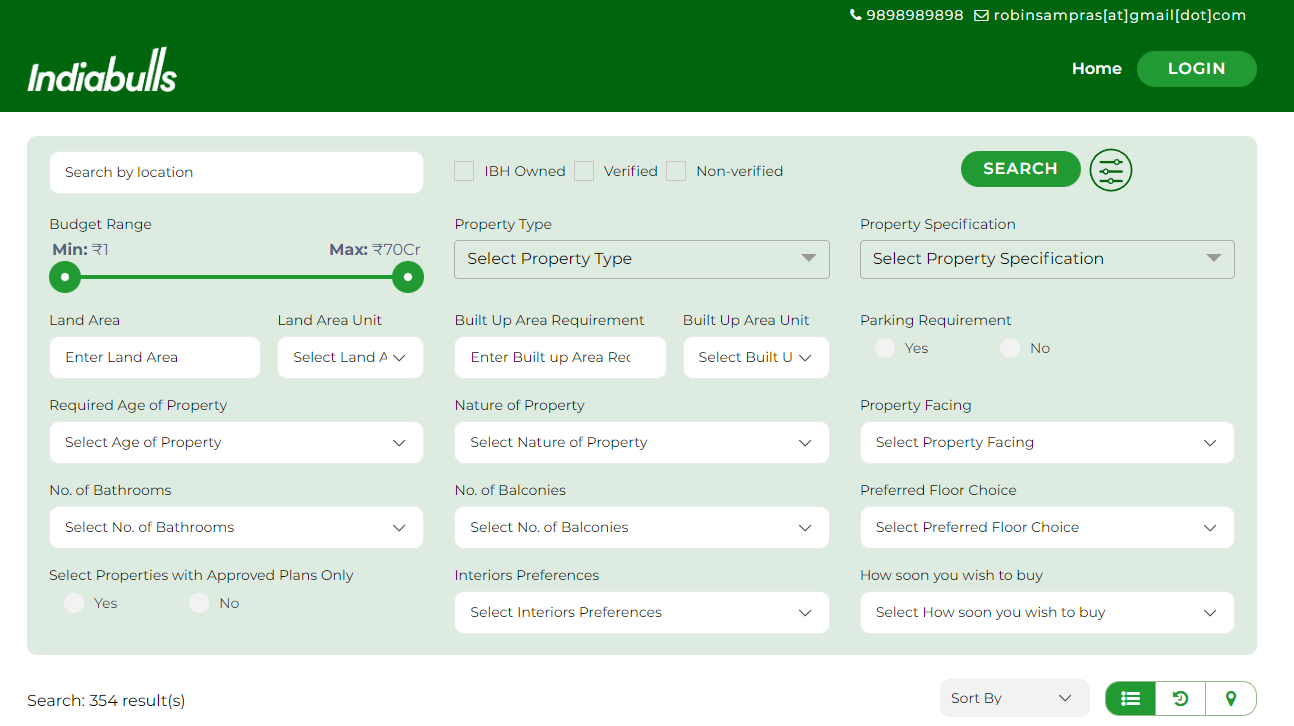
Task: Focus the Search by location field
Action: [236, 172]
